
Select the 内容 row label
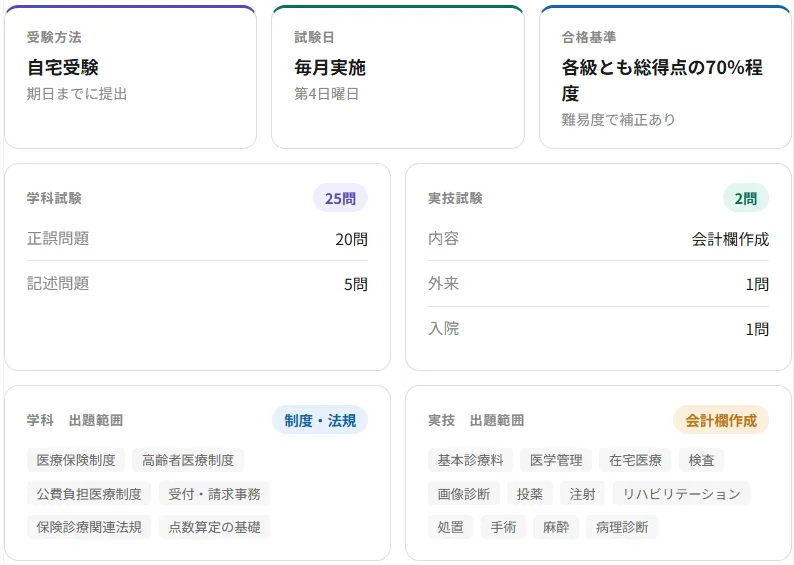(x=444, y=238)
